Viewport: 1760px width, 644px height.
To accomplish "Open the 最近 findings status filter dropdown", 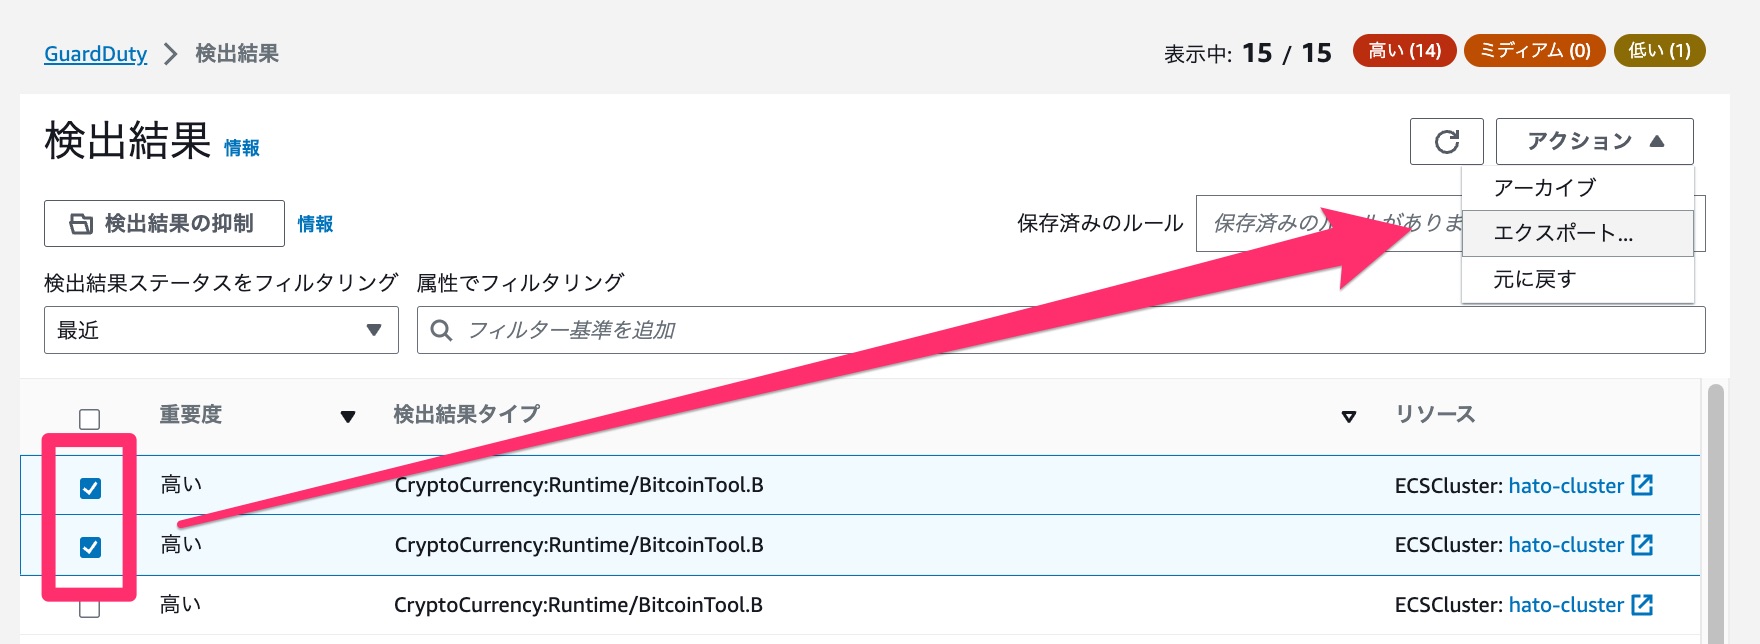I will [x=220, y=329].
